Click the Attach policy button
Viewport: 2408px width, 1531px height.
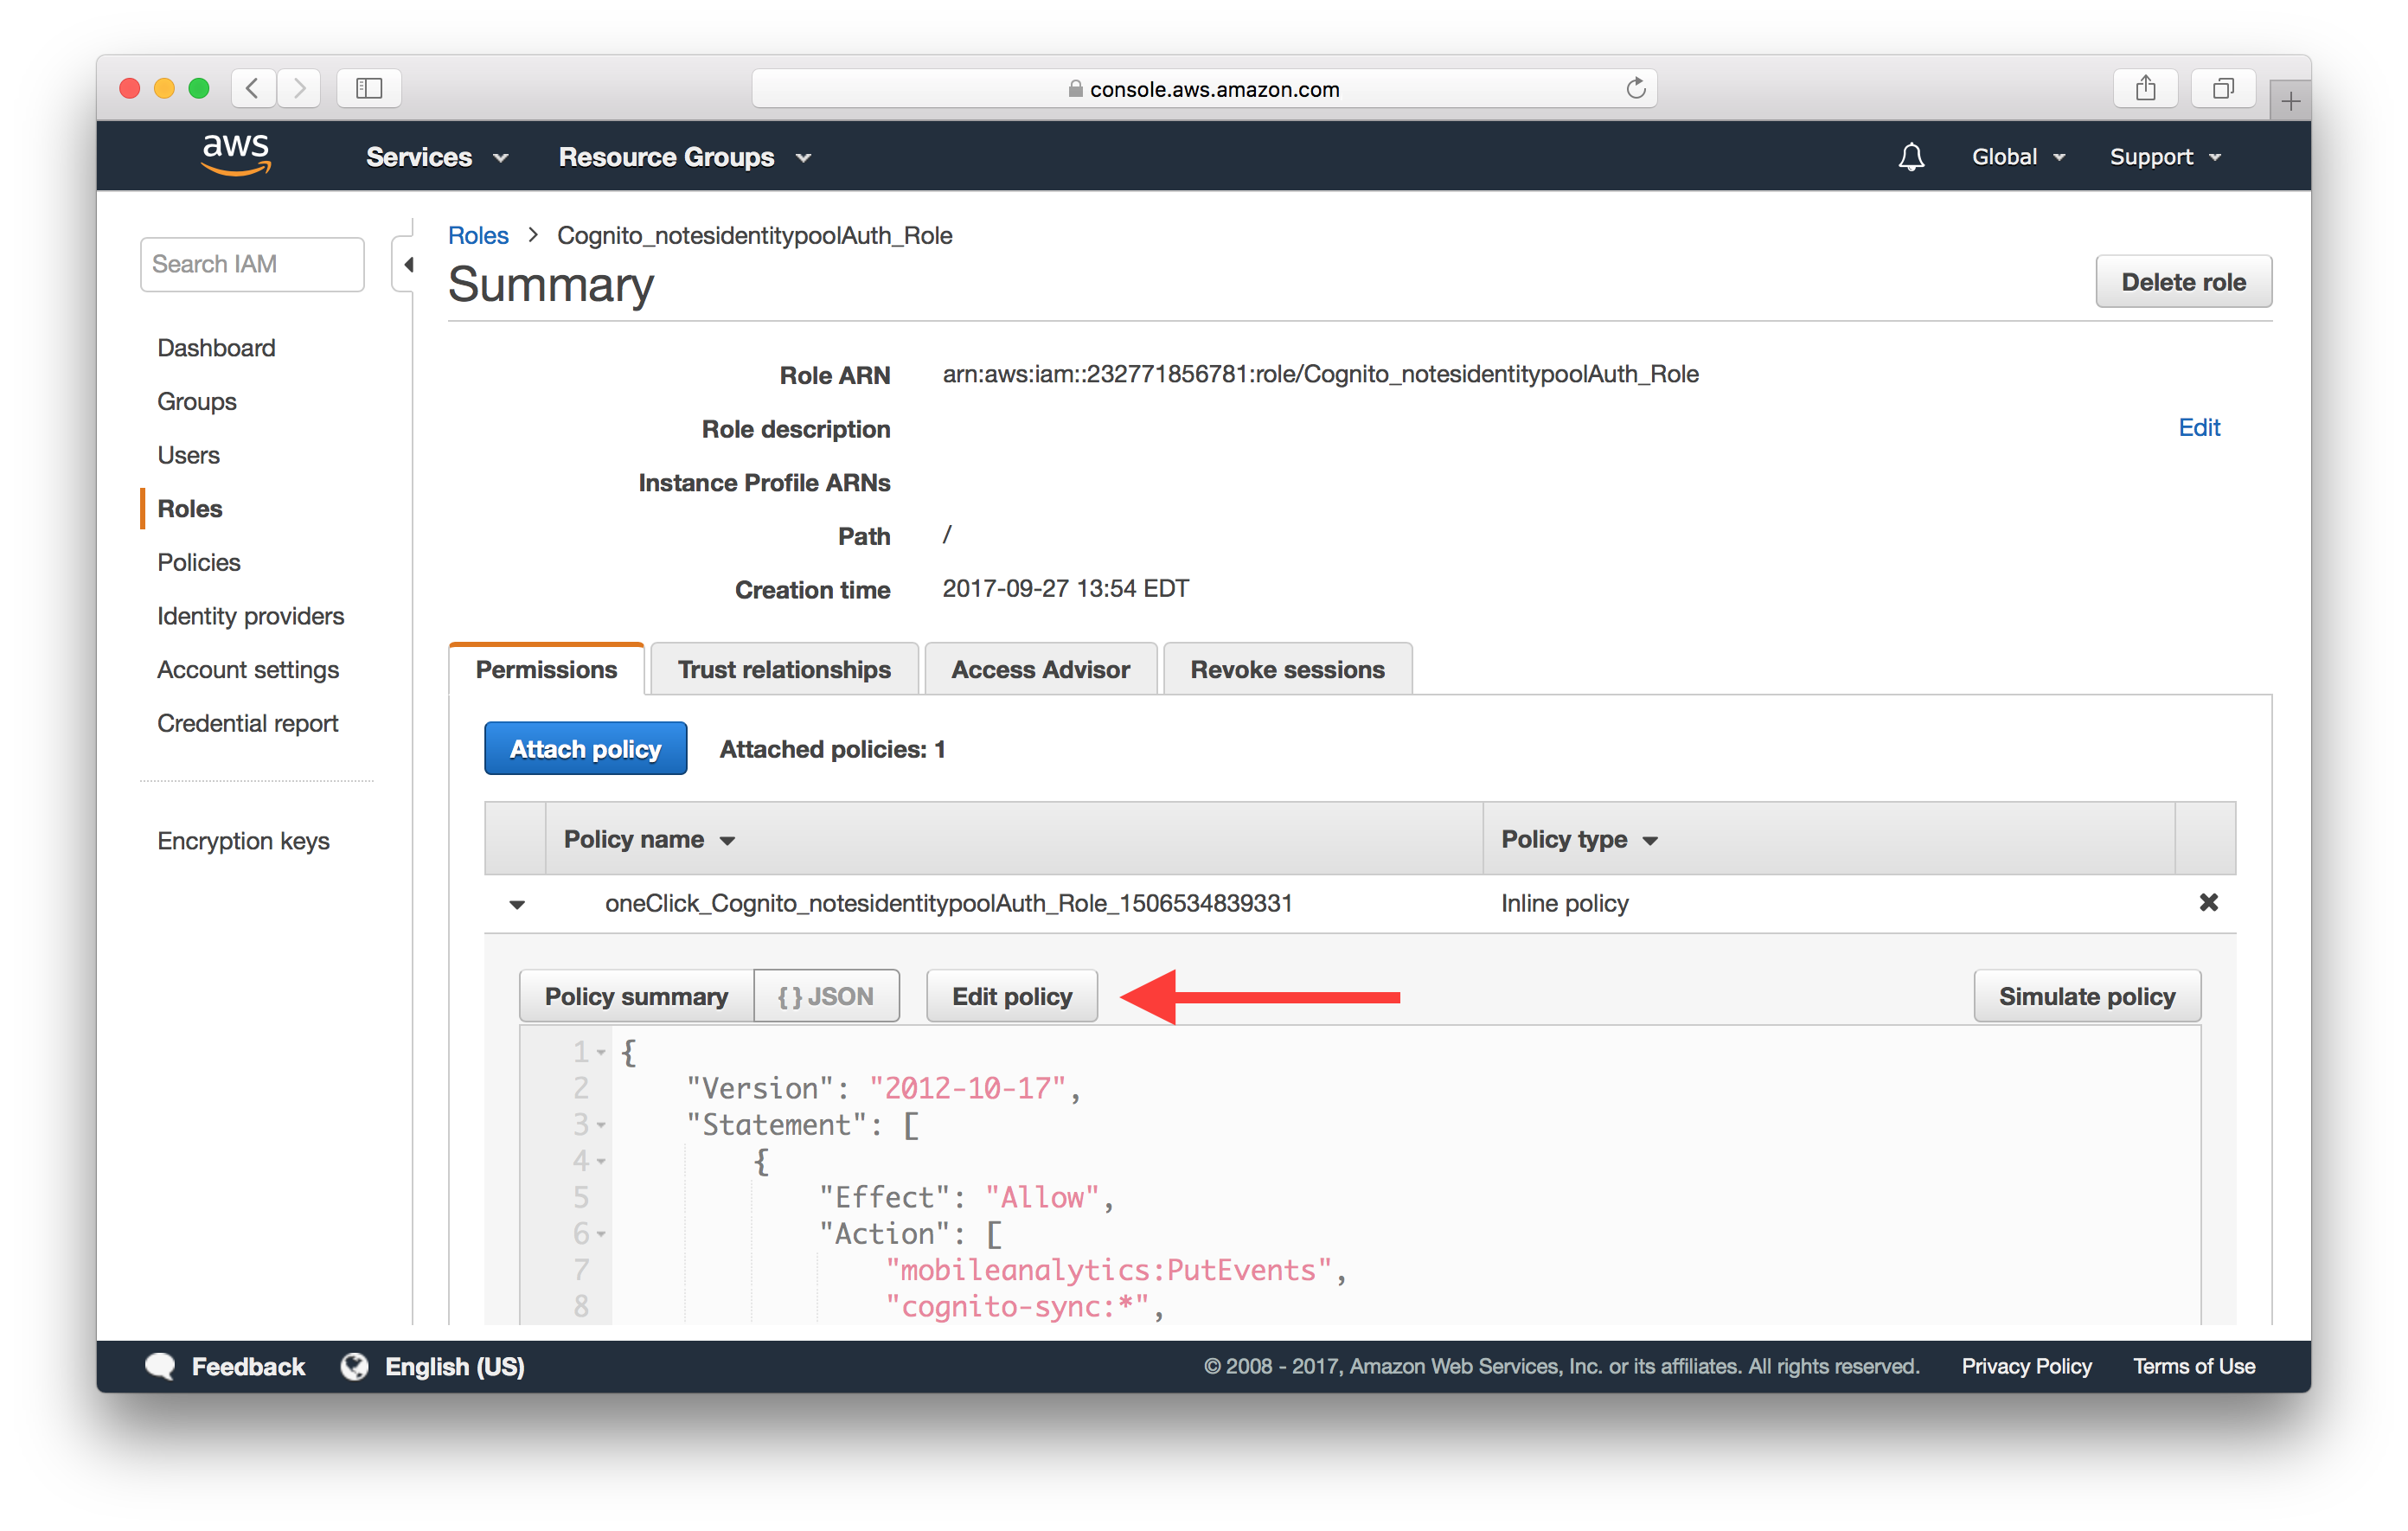[x=585, y=748]
